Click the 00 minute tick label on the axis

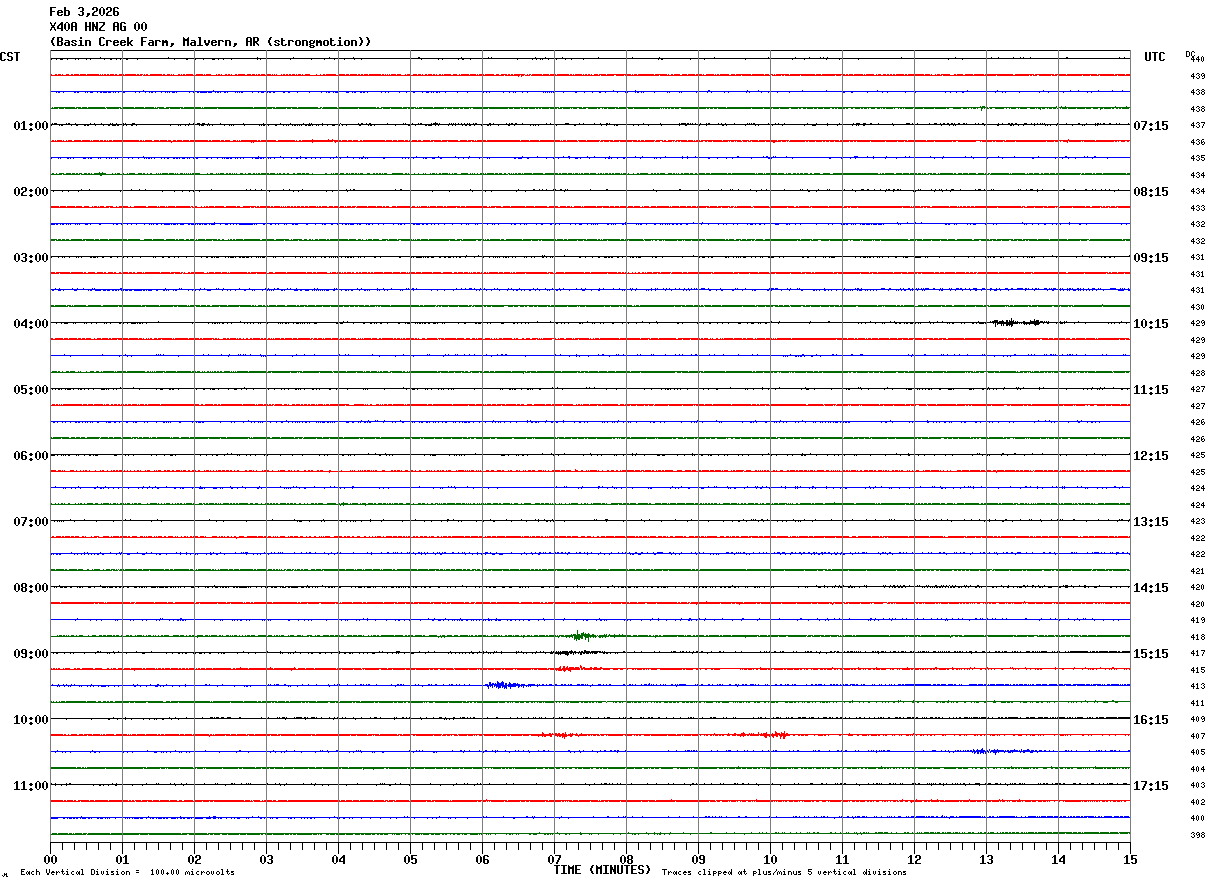pos(50,860)
